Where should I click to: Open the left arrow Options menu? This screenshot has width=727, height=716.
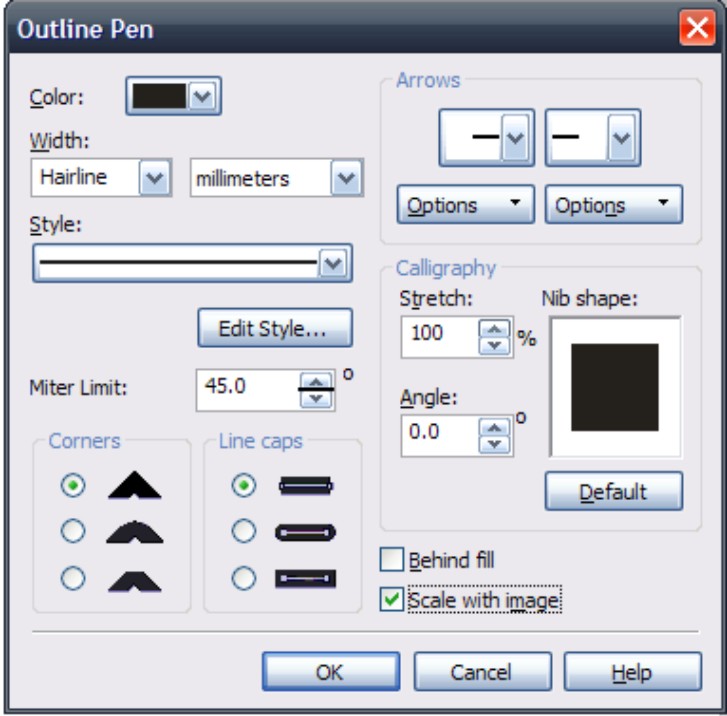(x=466, y=205)
